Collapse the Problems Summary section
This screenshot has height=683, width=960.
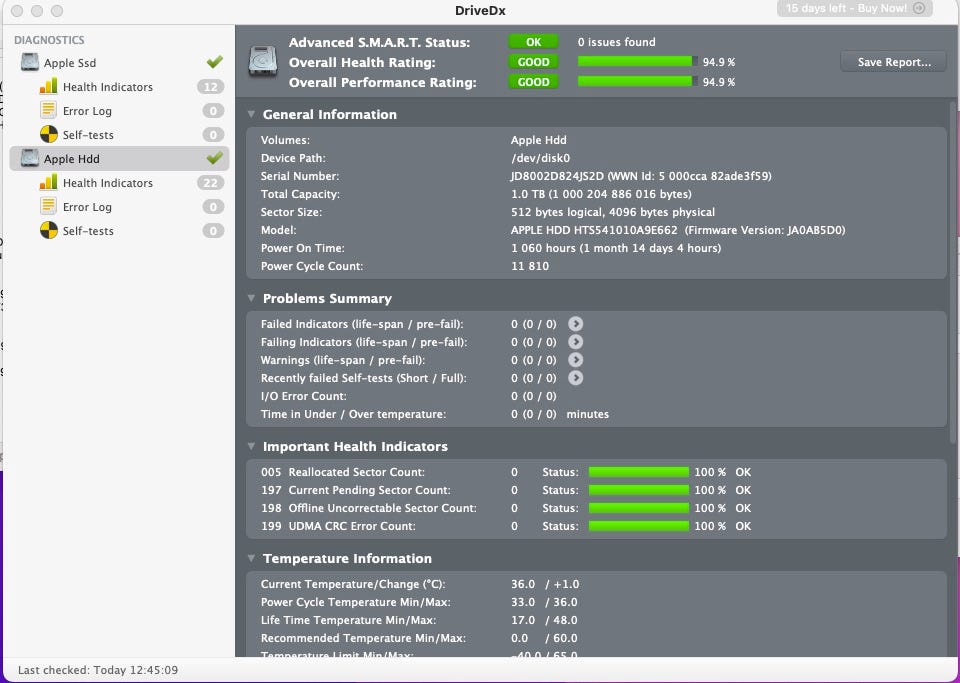click(252, 299)
